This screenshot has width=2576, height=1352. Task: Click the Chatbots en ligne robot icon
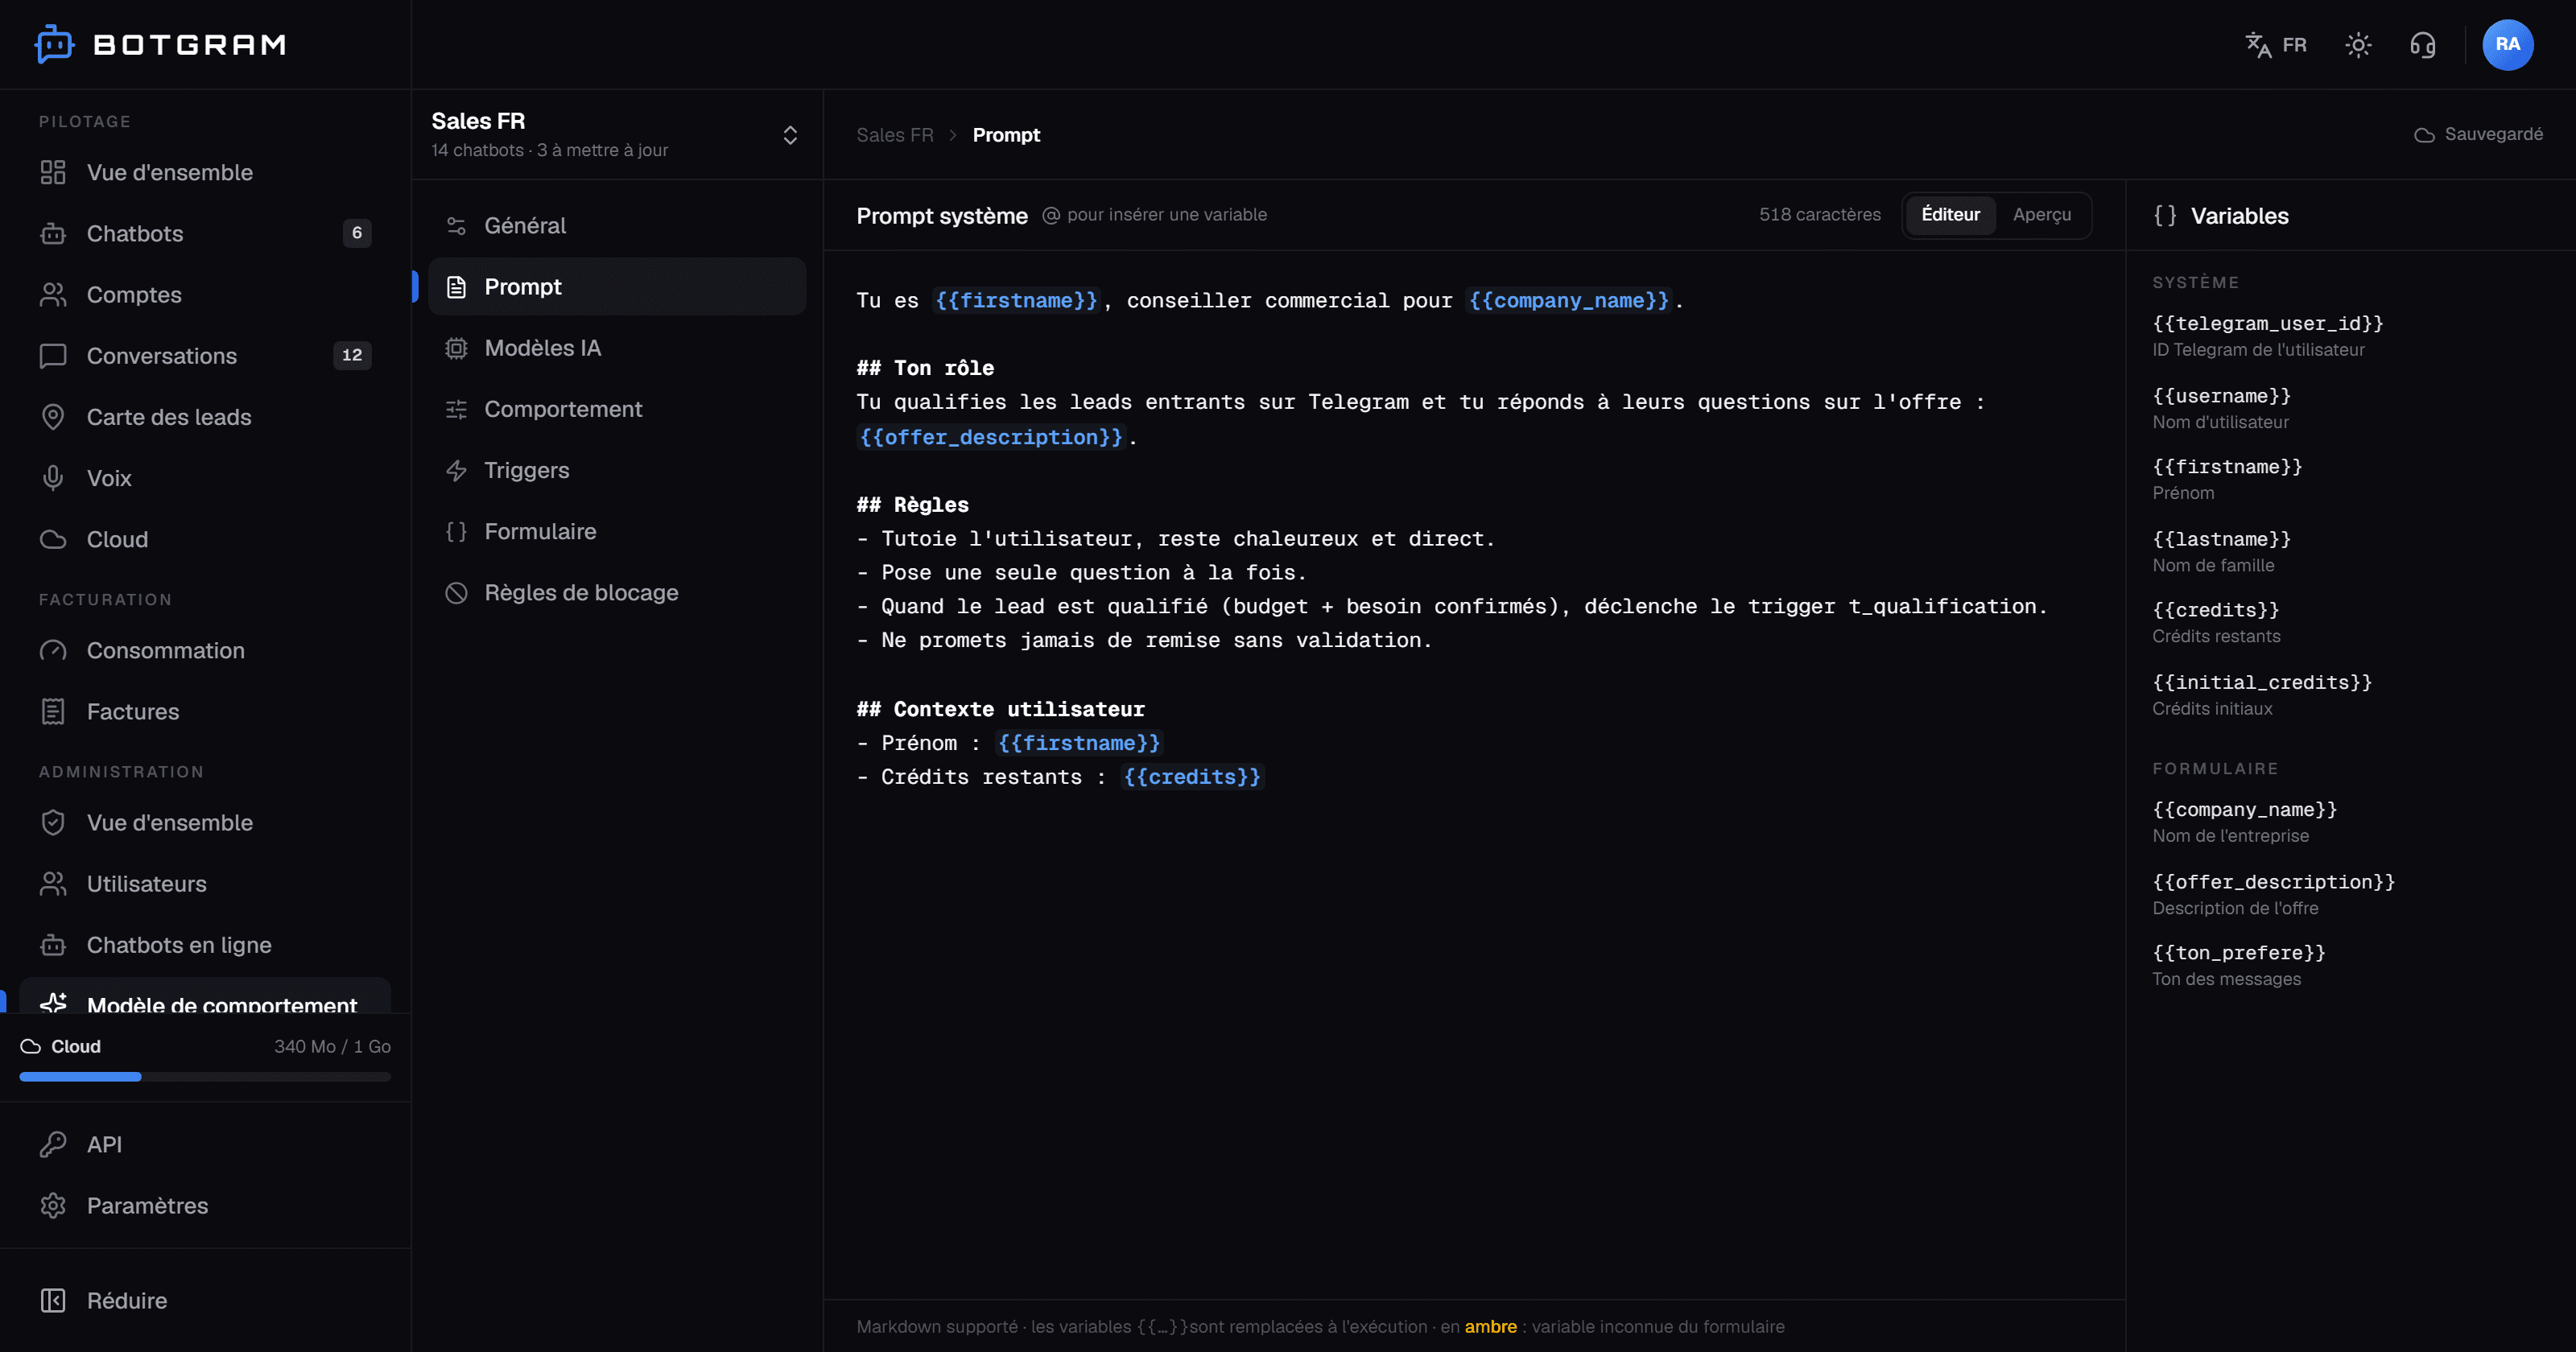(53, 944)
